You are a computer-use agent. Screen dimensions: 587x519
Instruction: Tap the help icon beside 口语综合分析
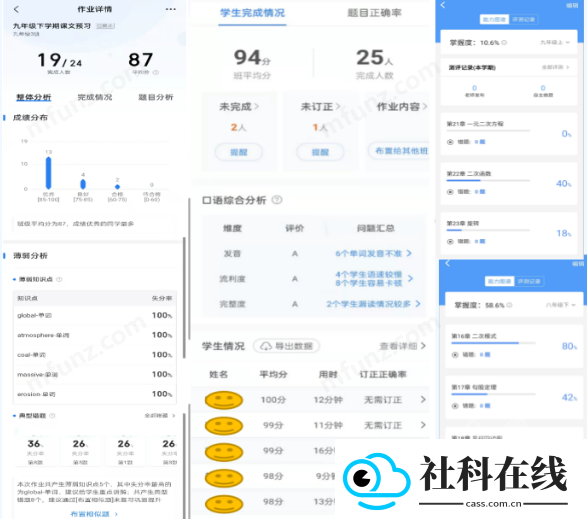pyautogui.click(x=277, y=200)
